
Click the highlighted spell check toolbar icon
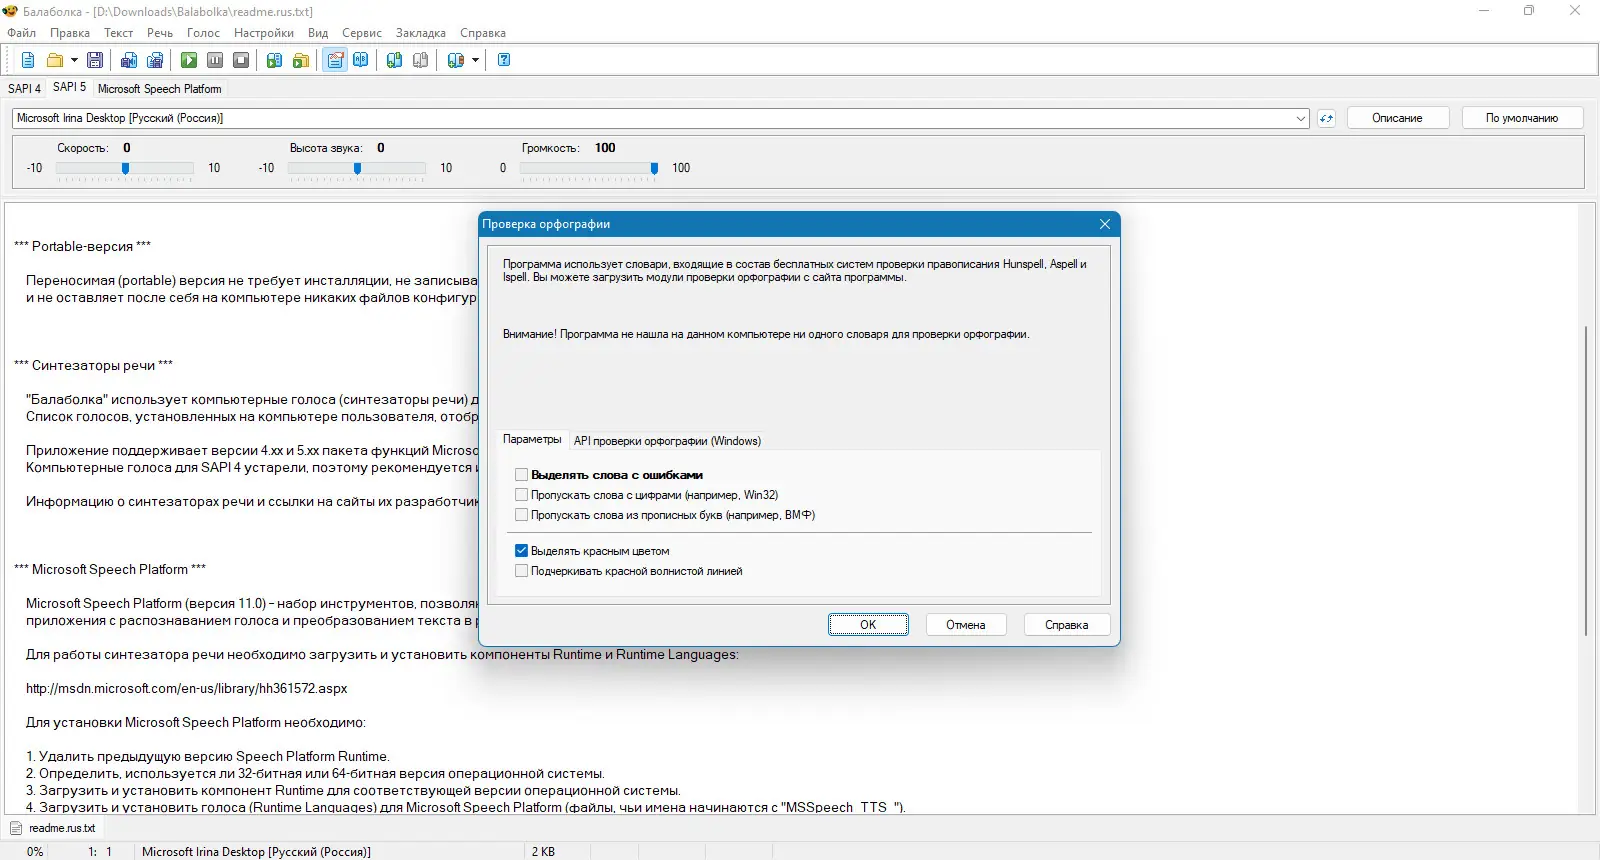[335, 60]
